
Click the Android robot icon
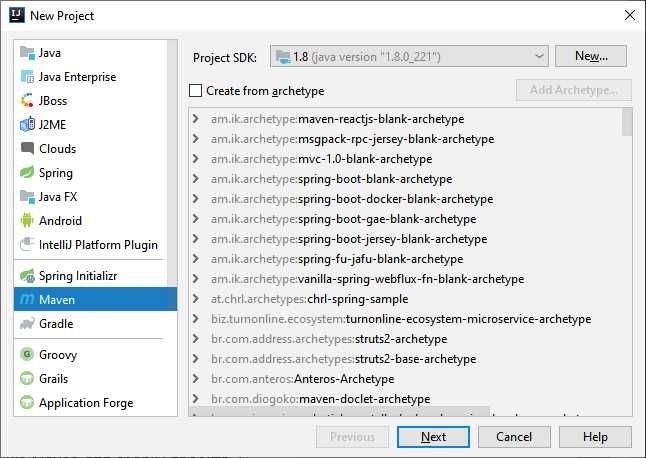28,220
